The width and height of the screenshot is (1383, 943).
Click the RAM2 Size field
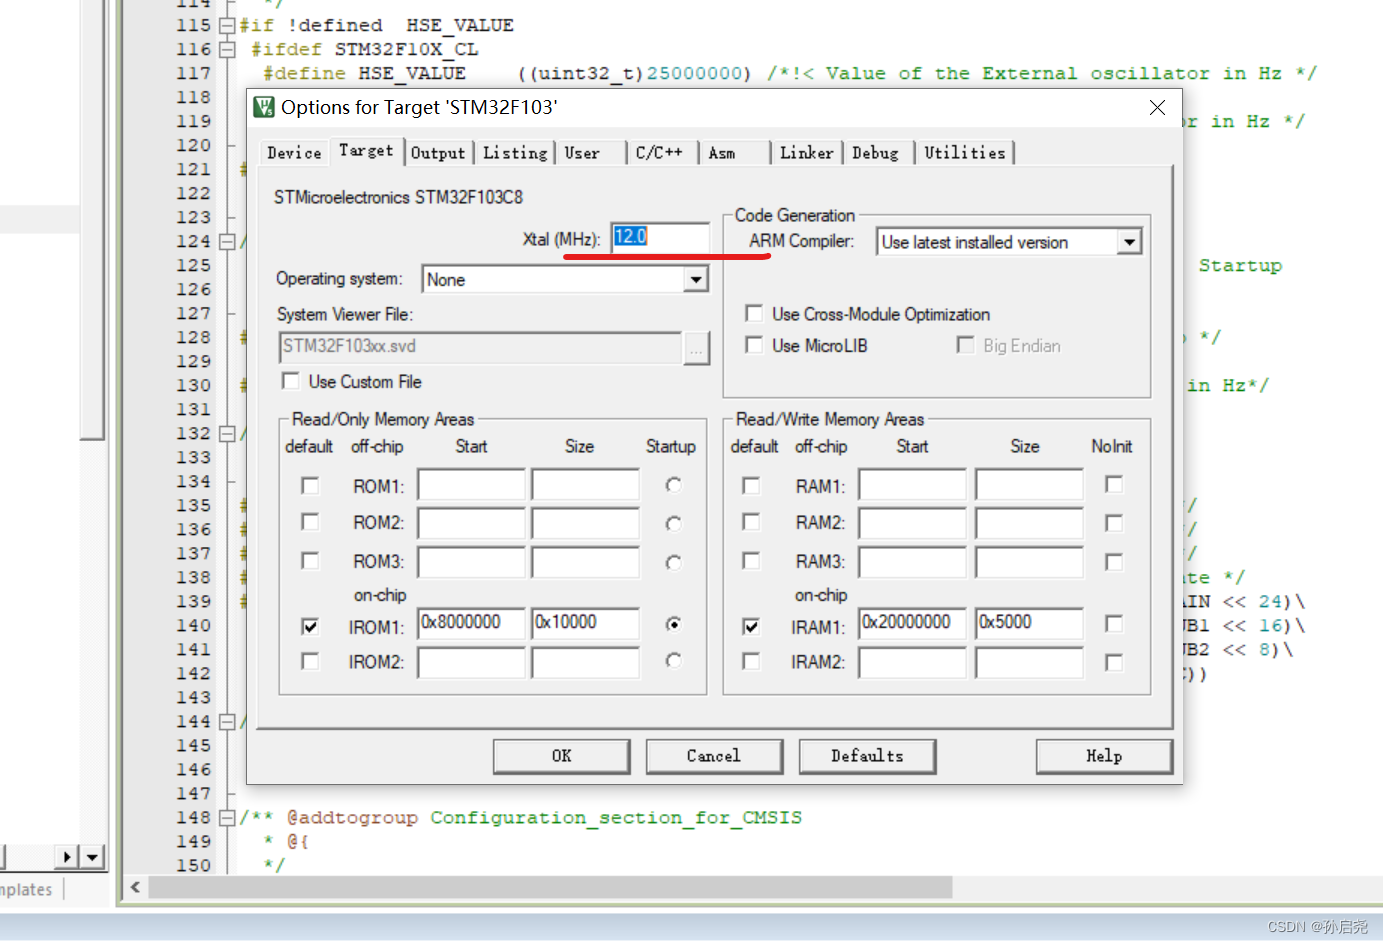point(1029,523)
